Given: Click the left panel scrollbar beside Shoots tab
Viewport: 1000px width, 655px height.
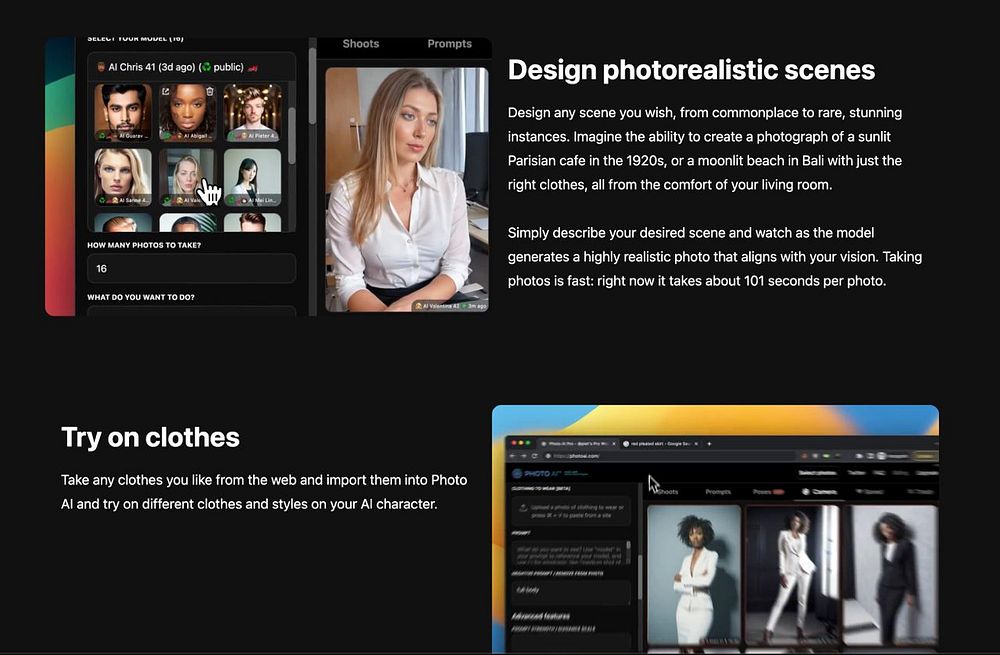Looking at the screenshot, I should pos(312,86).
